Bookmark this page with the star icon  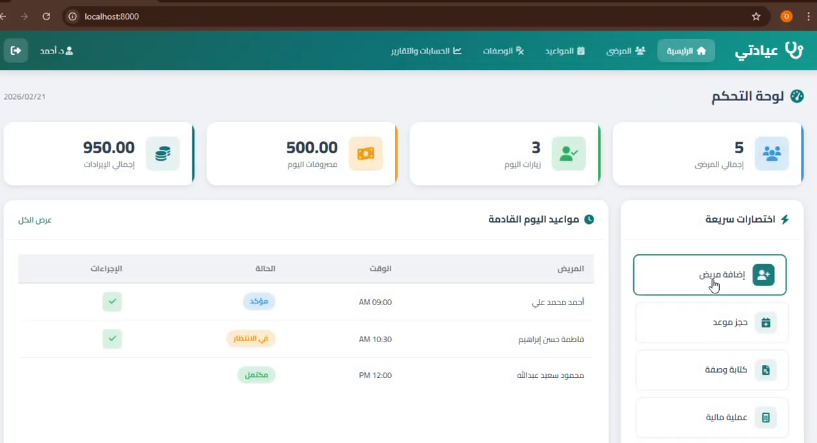click(x=756, y=16)
